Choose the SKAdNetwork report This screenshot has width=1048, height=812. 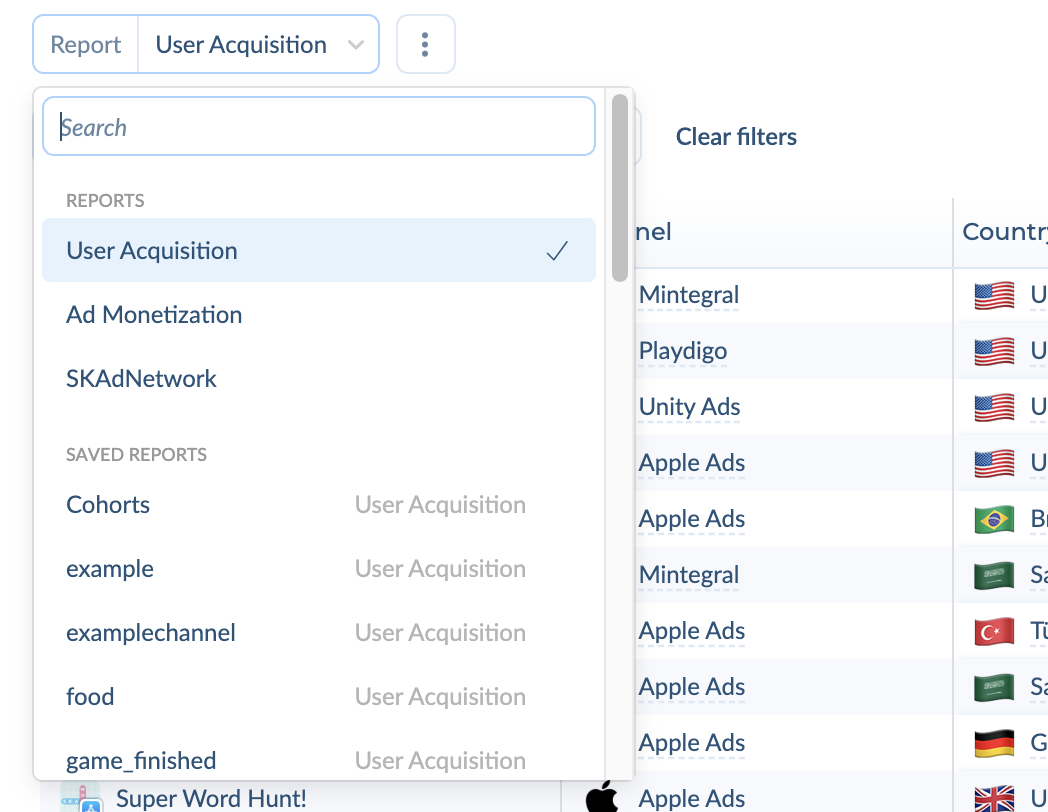pos(319,378)
